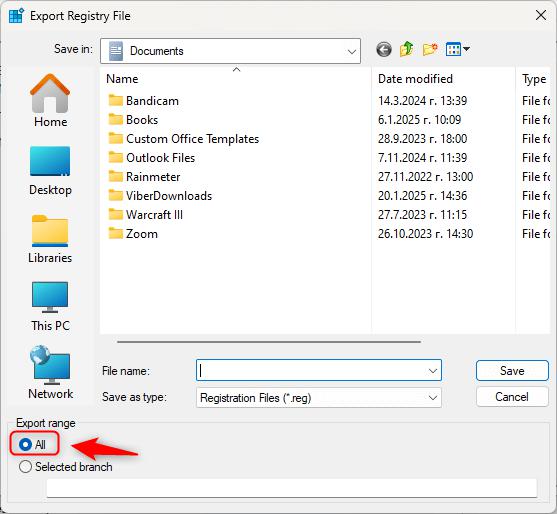This screenshot has height=514, width=557.
Task: Open Network in the places bar
Action: (50, 373)
